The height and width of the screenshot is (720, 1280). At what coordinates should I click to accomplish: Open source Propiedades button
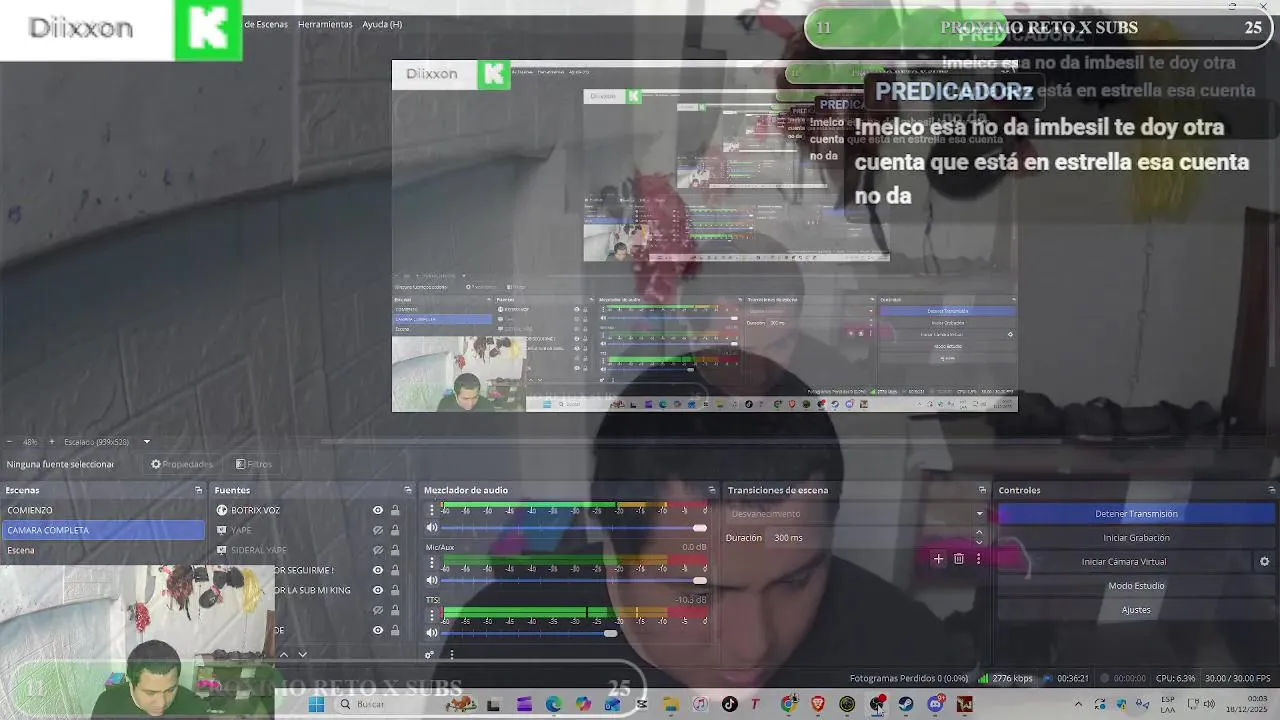[x=181, y=464]
